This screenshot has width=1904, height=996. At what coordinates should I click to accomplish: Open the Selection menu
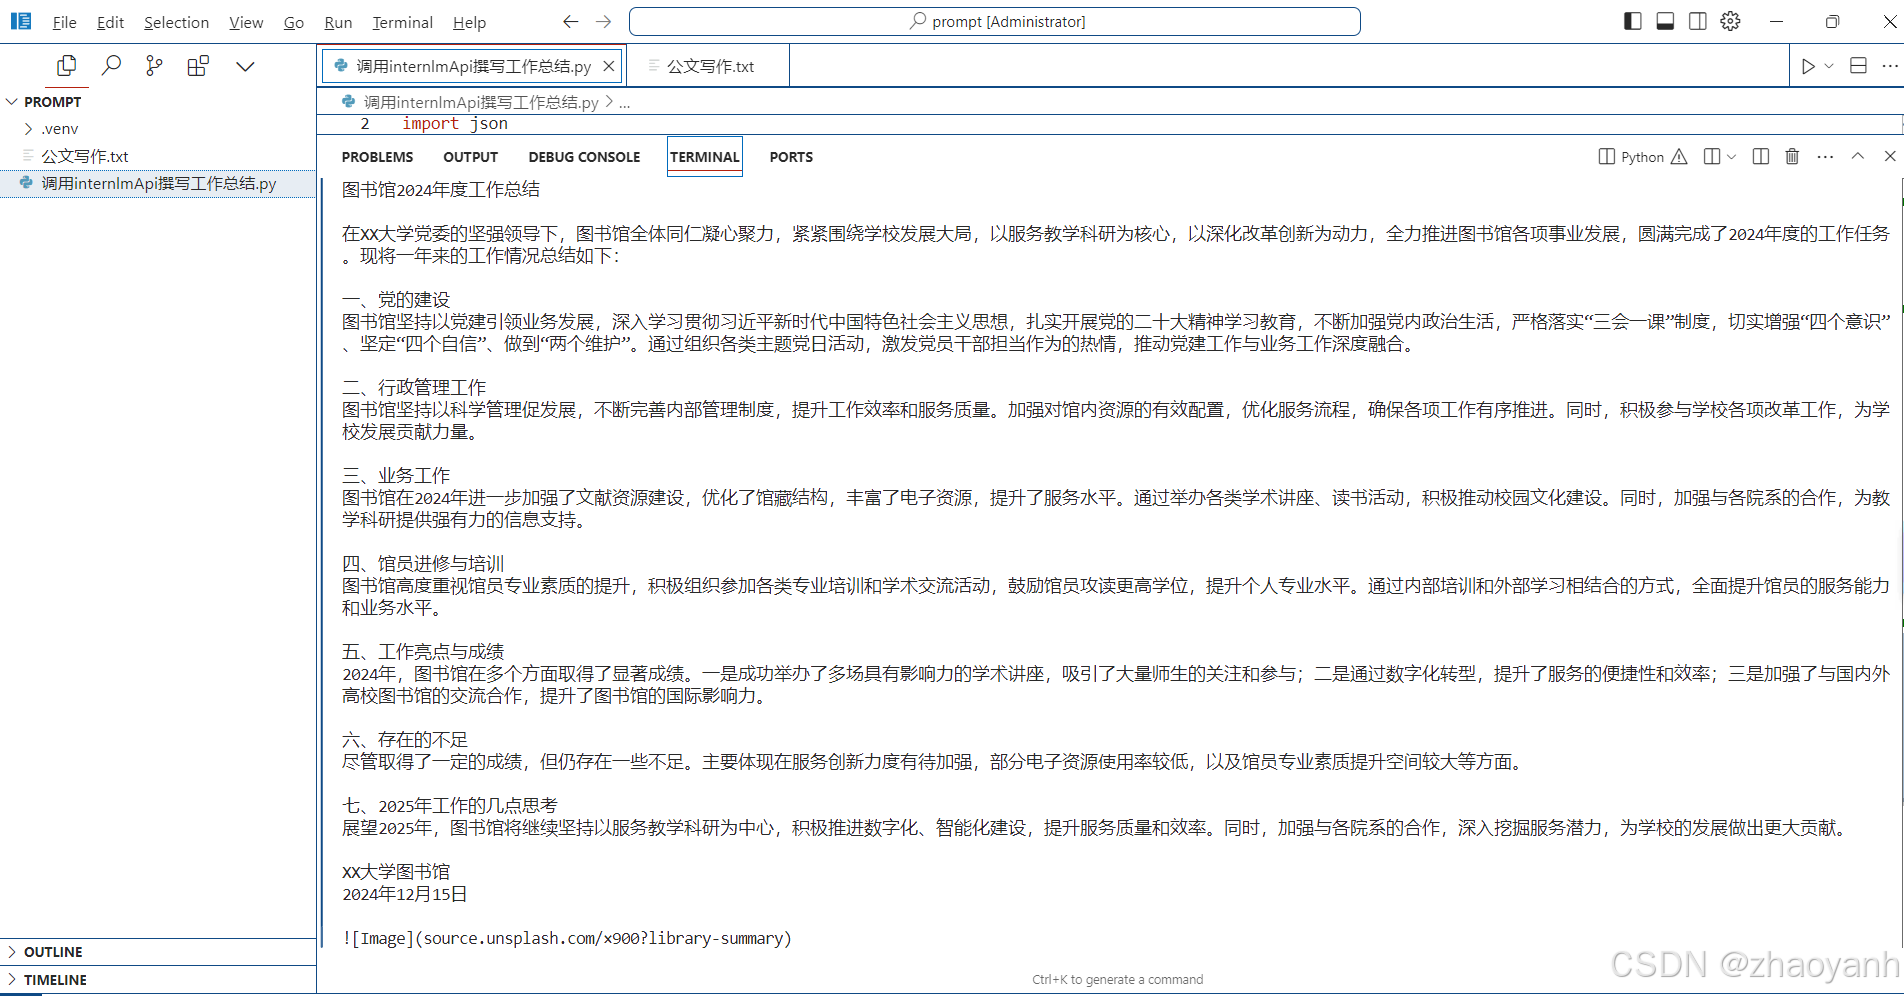tap(176, 22)
